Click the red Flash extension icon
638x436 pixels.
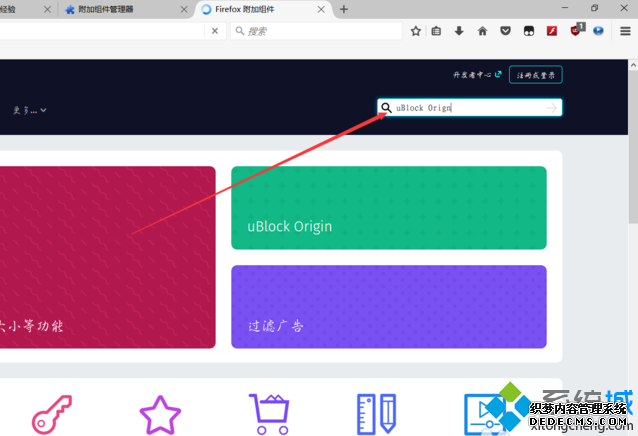pos(551,31)
